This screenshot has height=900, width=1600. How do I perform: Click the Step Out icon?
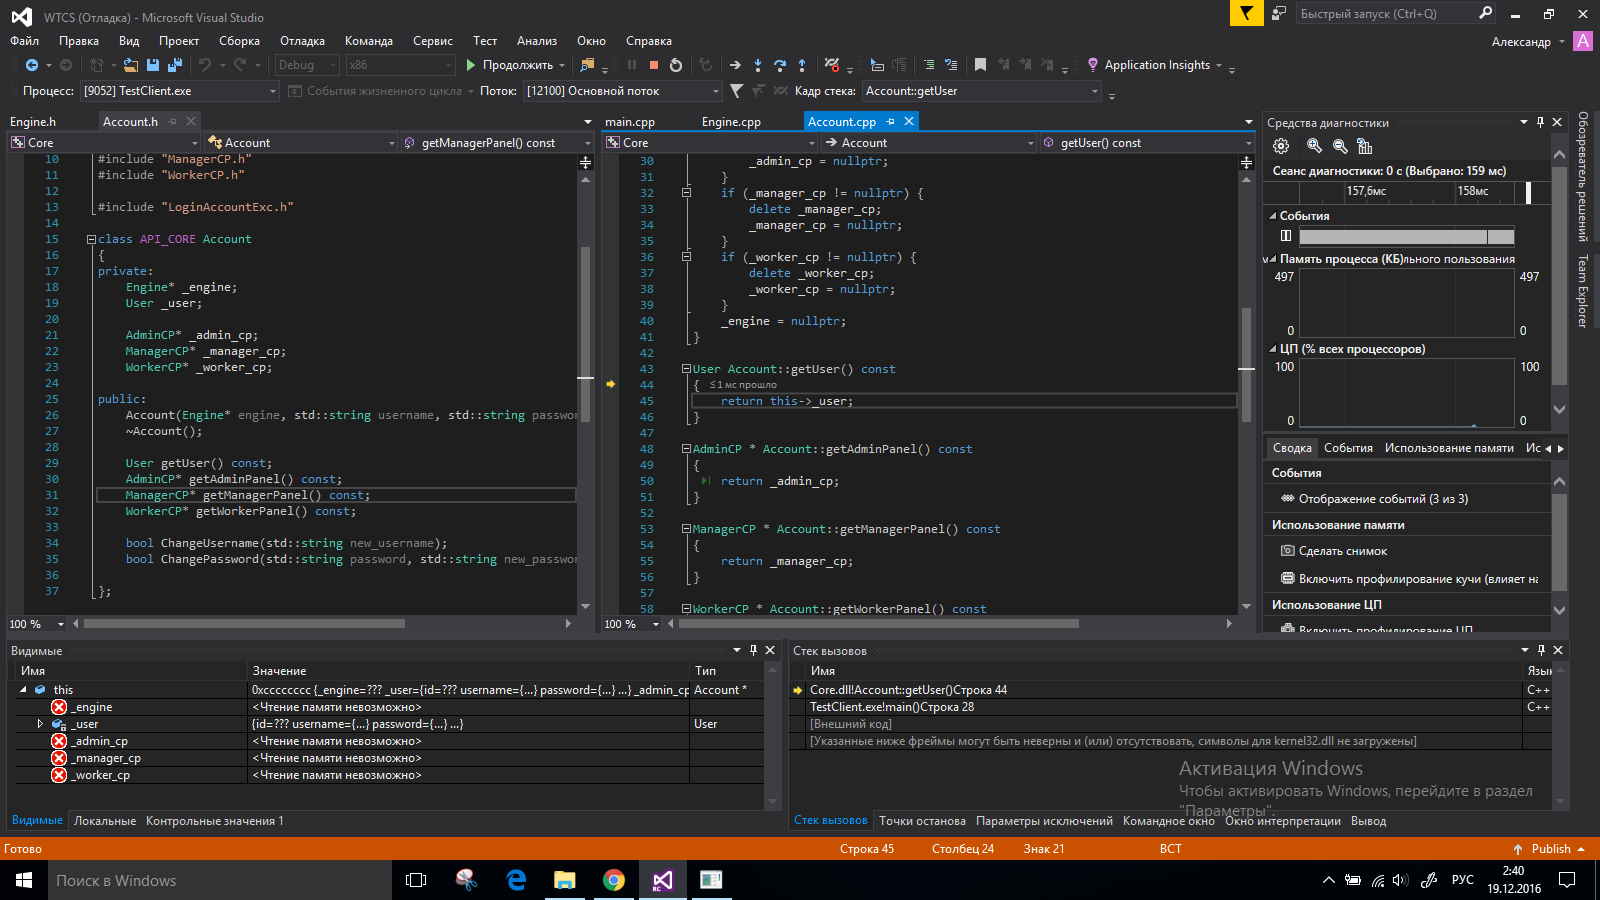[802, 65]
